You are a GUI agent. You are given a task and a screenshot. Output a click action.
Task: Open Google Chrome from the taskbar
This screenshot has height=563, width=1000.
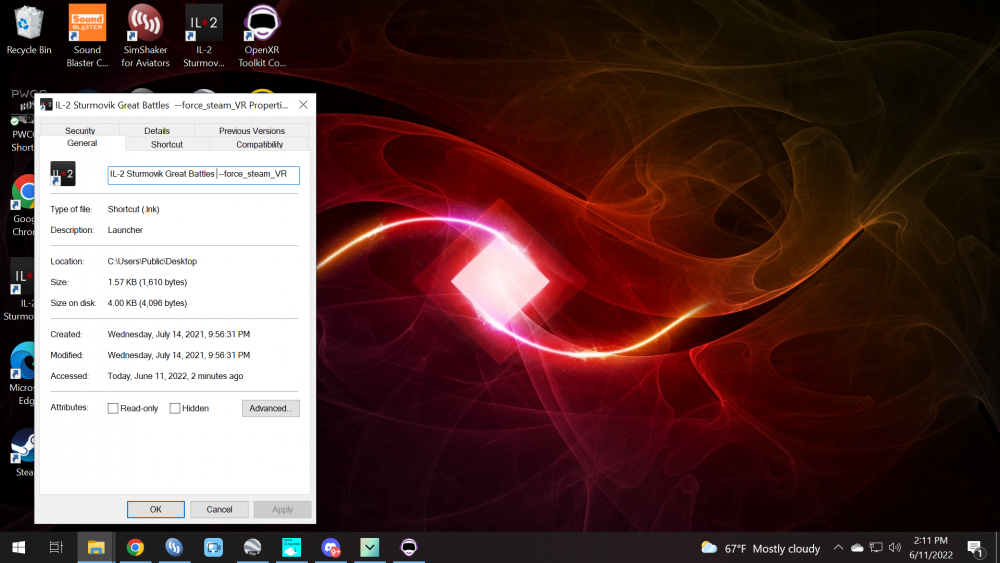coord(135,547)
